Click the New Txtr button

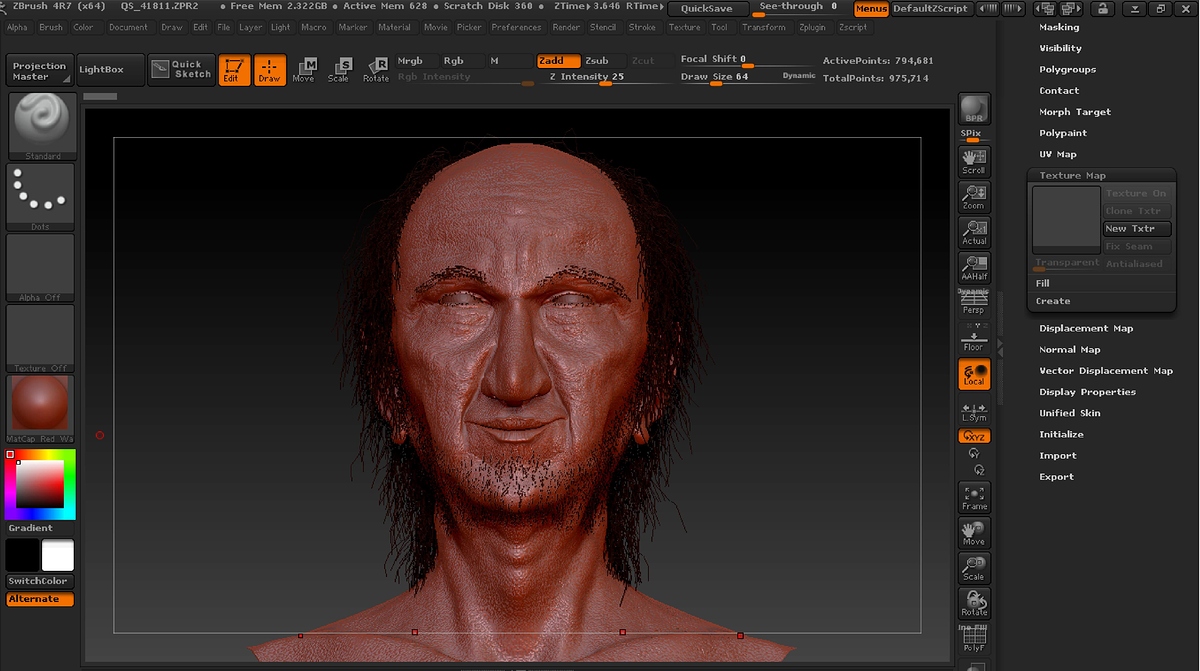click(1137, 229)
